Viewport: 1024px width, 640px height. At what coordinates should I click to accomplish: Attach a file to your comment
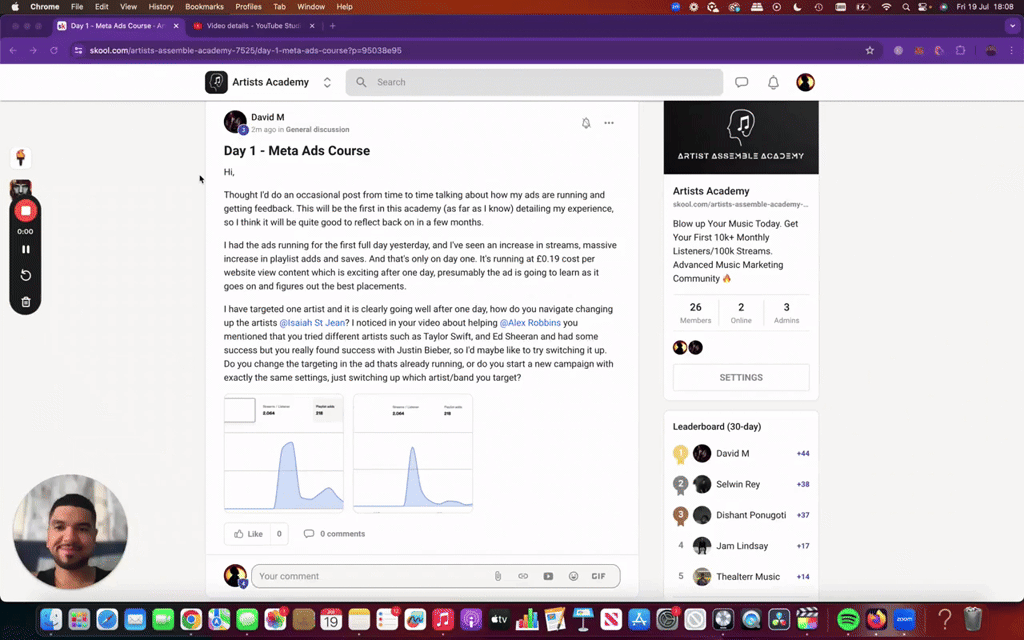coord(498,576)
